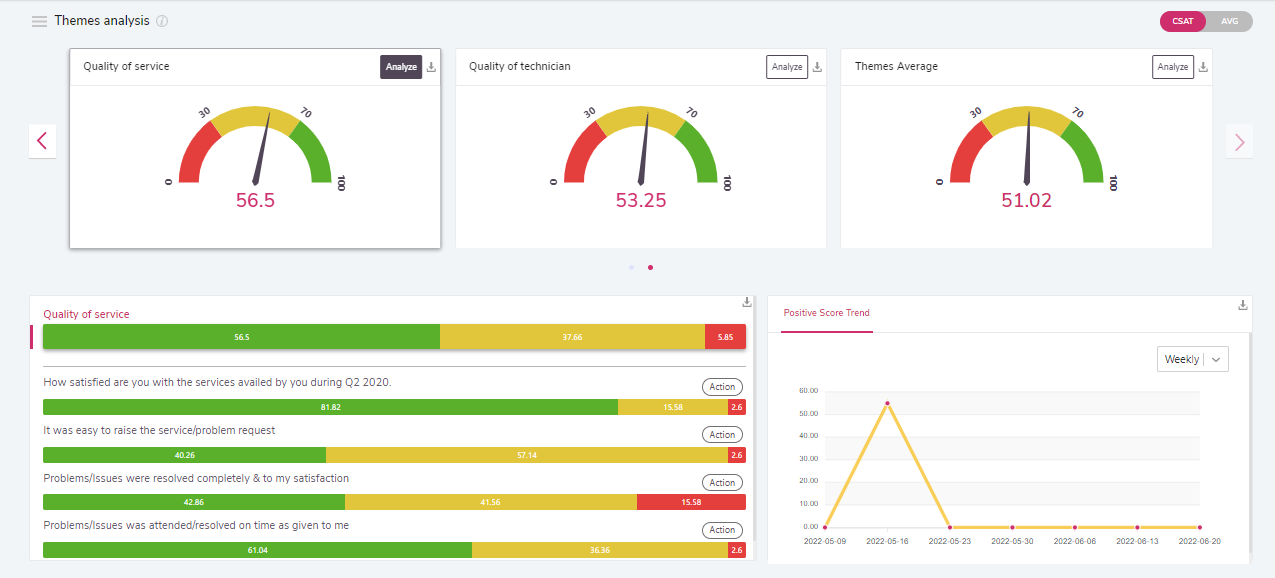Viewport: 1275px width, 578px height.
Task: Download the Themes Average gauge card
Action: (x=1203, y=67)
